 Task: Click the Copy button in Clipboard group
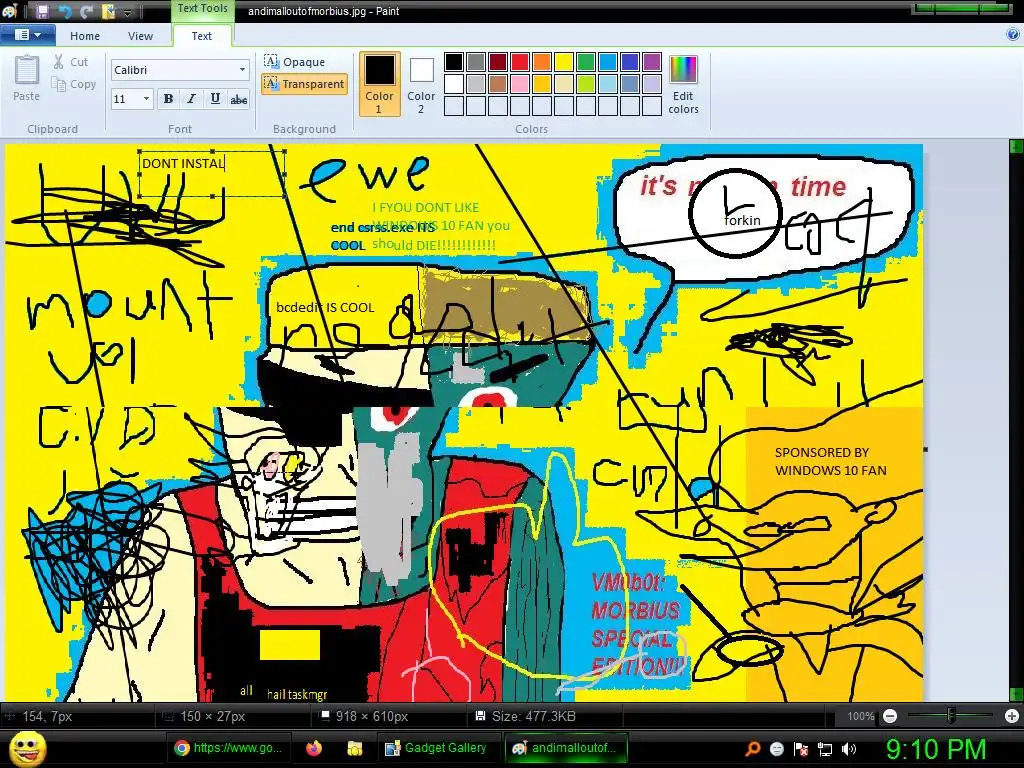click(x=74, y=84)
